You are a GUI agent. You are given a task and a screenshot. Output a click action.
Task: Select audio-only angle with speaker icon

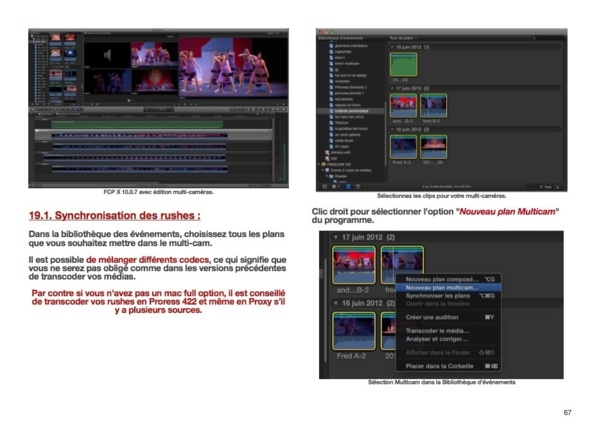[107, 55]
